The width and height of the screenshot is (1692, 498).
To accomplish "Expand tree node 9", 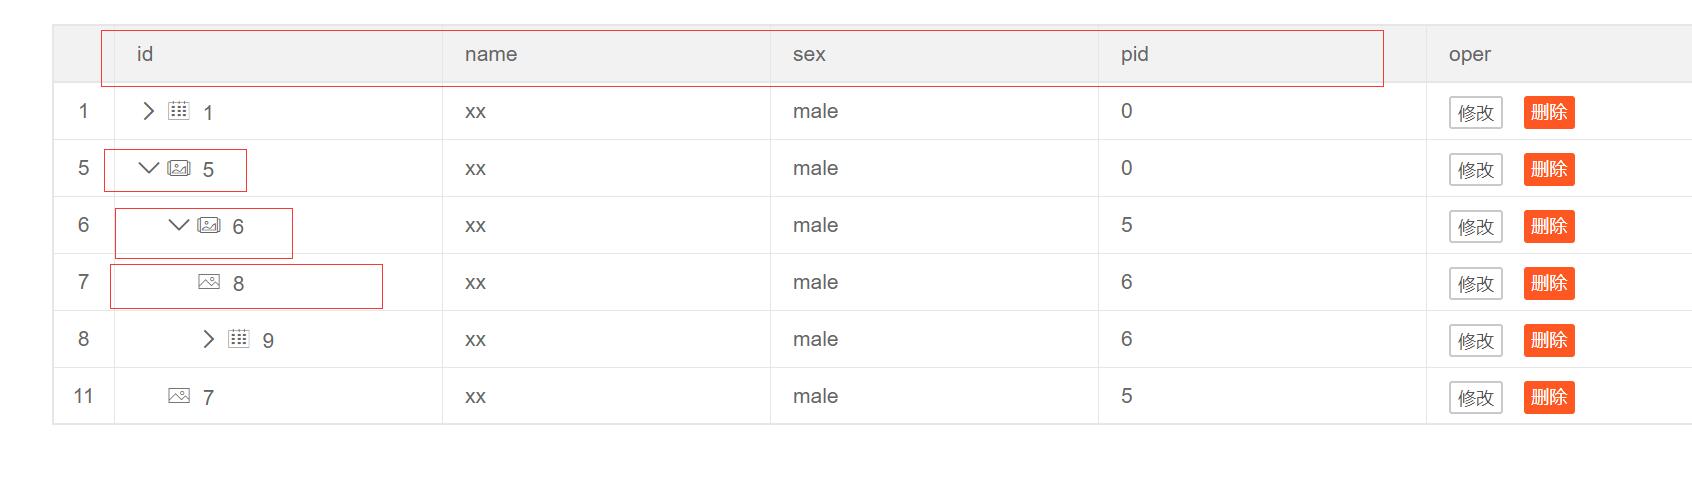I will tap(208, 339).
